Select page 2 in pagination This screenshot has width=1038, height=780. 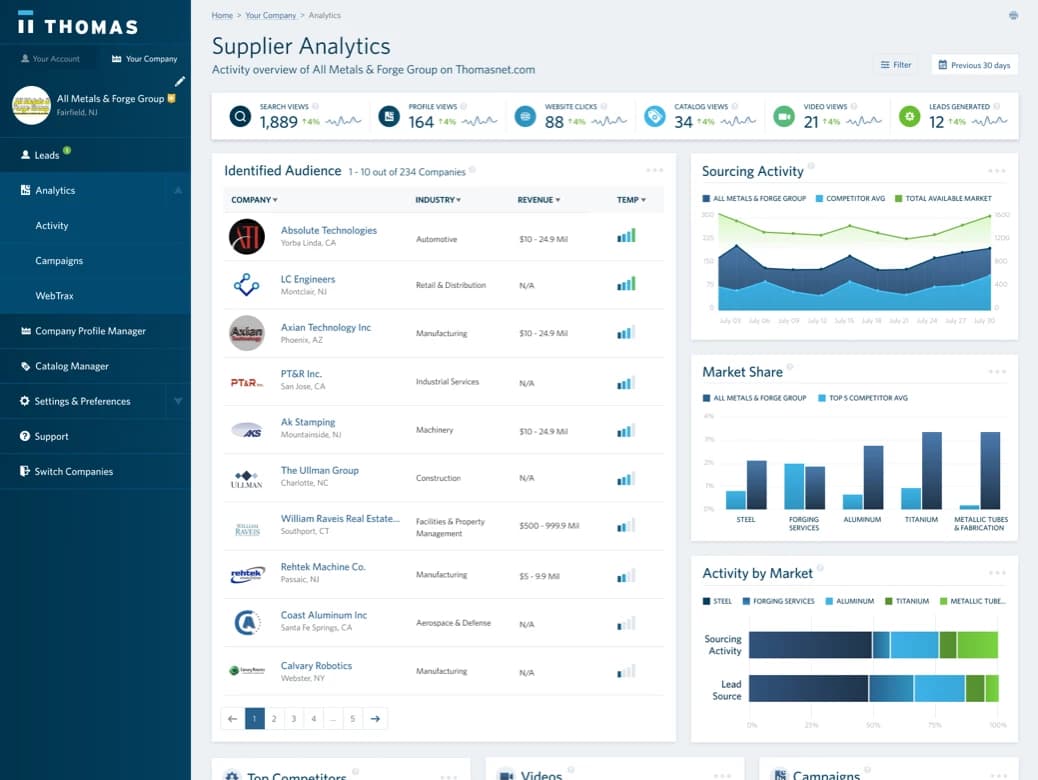[274, 718]
